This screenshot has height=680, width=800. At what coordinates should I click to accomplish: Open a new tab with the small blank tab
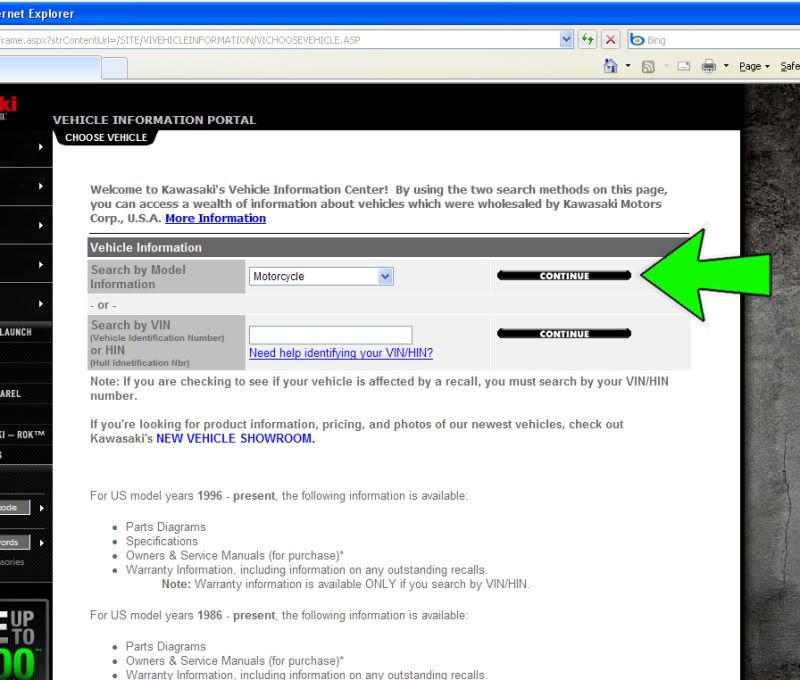pos(114,68)
